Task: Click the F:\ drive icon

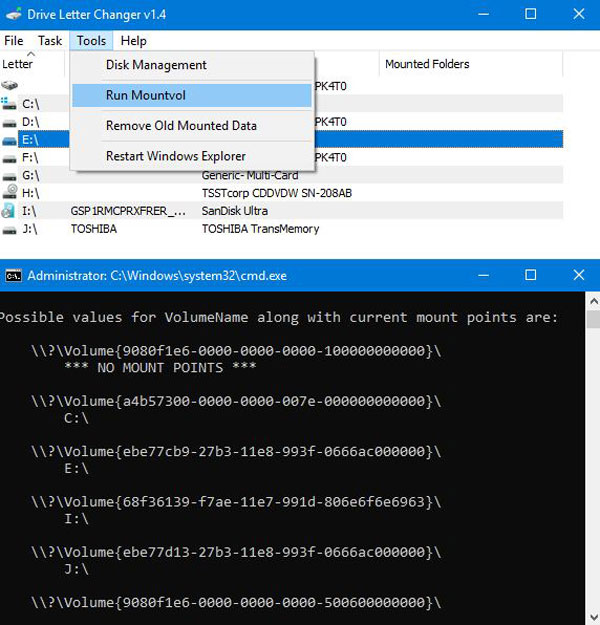Action: click(9, 157)
